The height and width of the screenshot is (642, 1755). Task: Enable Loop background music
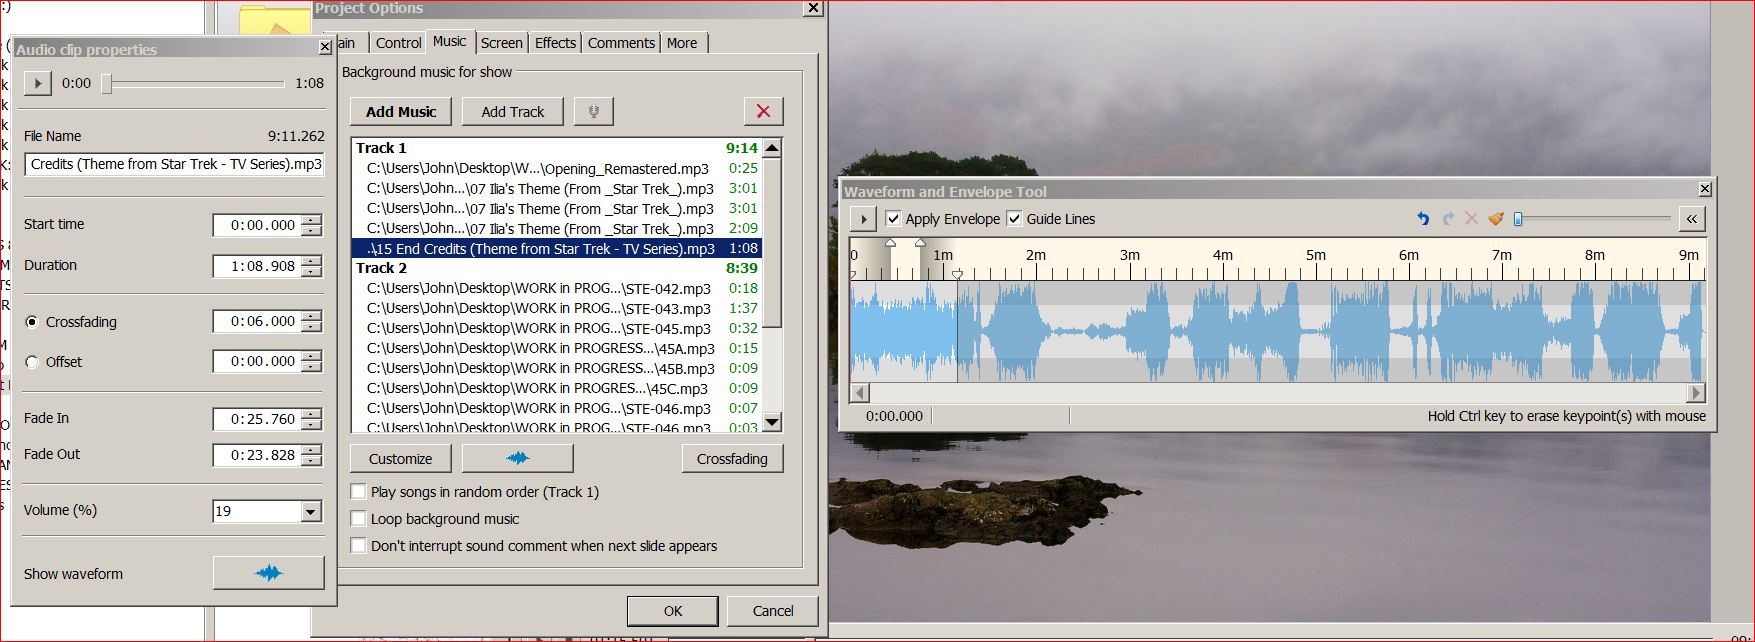[x=358, y=519]
